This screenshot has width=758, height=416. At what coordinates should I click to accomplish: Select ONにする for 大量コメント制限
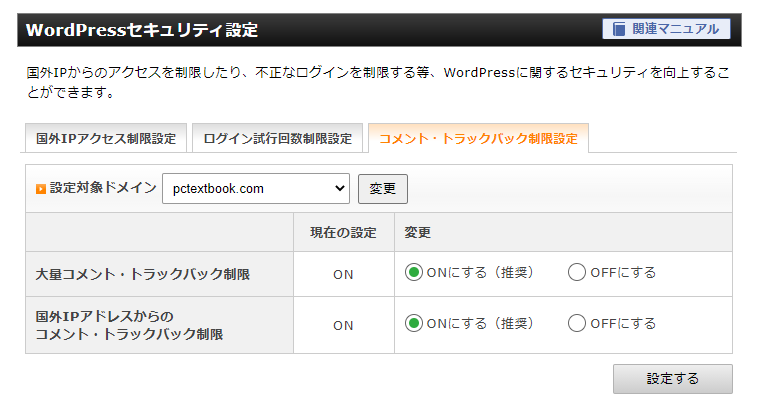(414, 273)
